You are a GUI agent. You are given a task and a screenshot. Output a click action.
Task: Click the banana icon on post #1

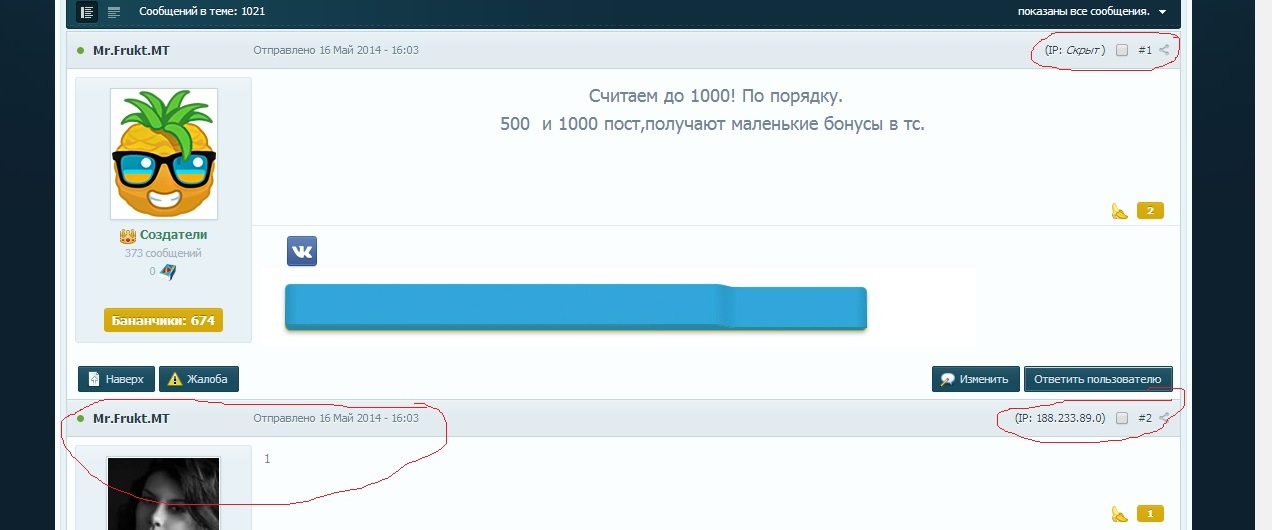[x=1120, y=211]
